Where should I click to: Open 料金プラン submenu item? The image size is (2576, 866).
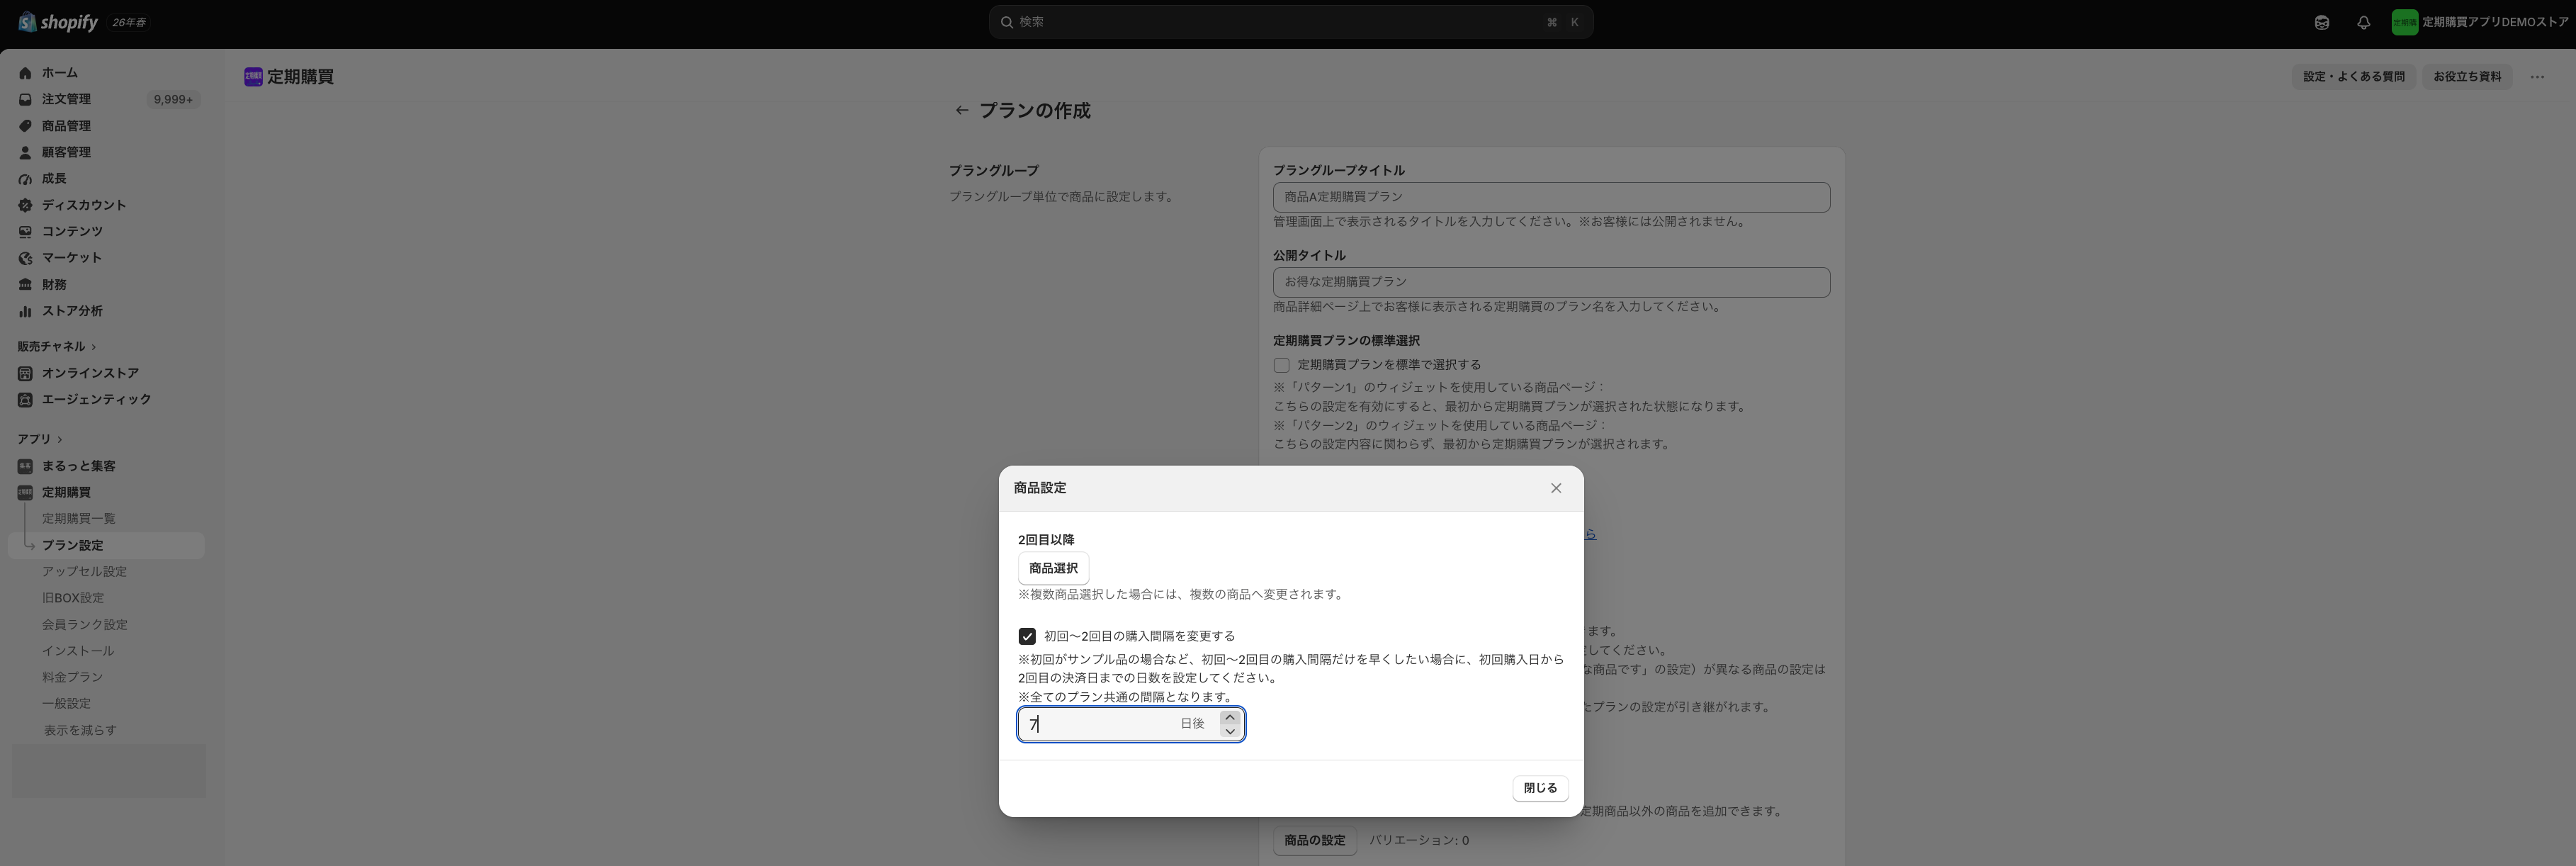(x=72, y=677)
